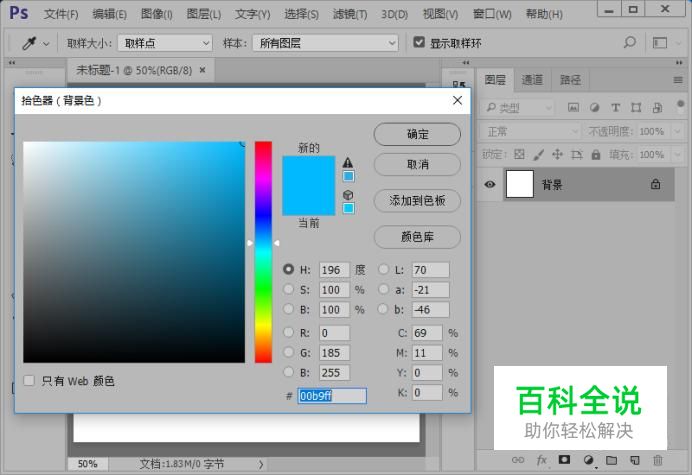Image resolution: width=692 pixels, height=475 pixels.
Task: Open the 样本 所有图层 dropdown
Action: point(325,43)
